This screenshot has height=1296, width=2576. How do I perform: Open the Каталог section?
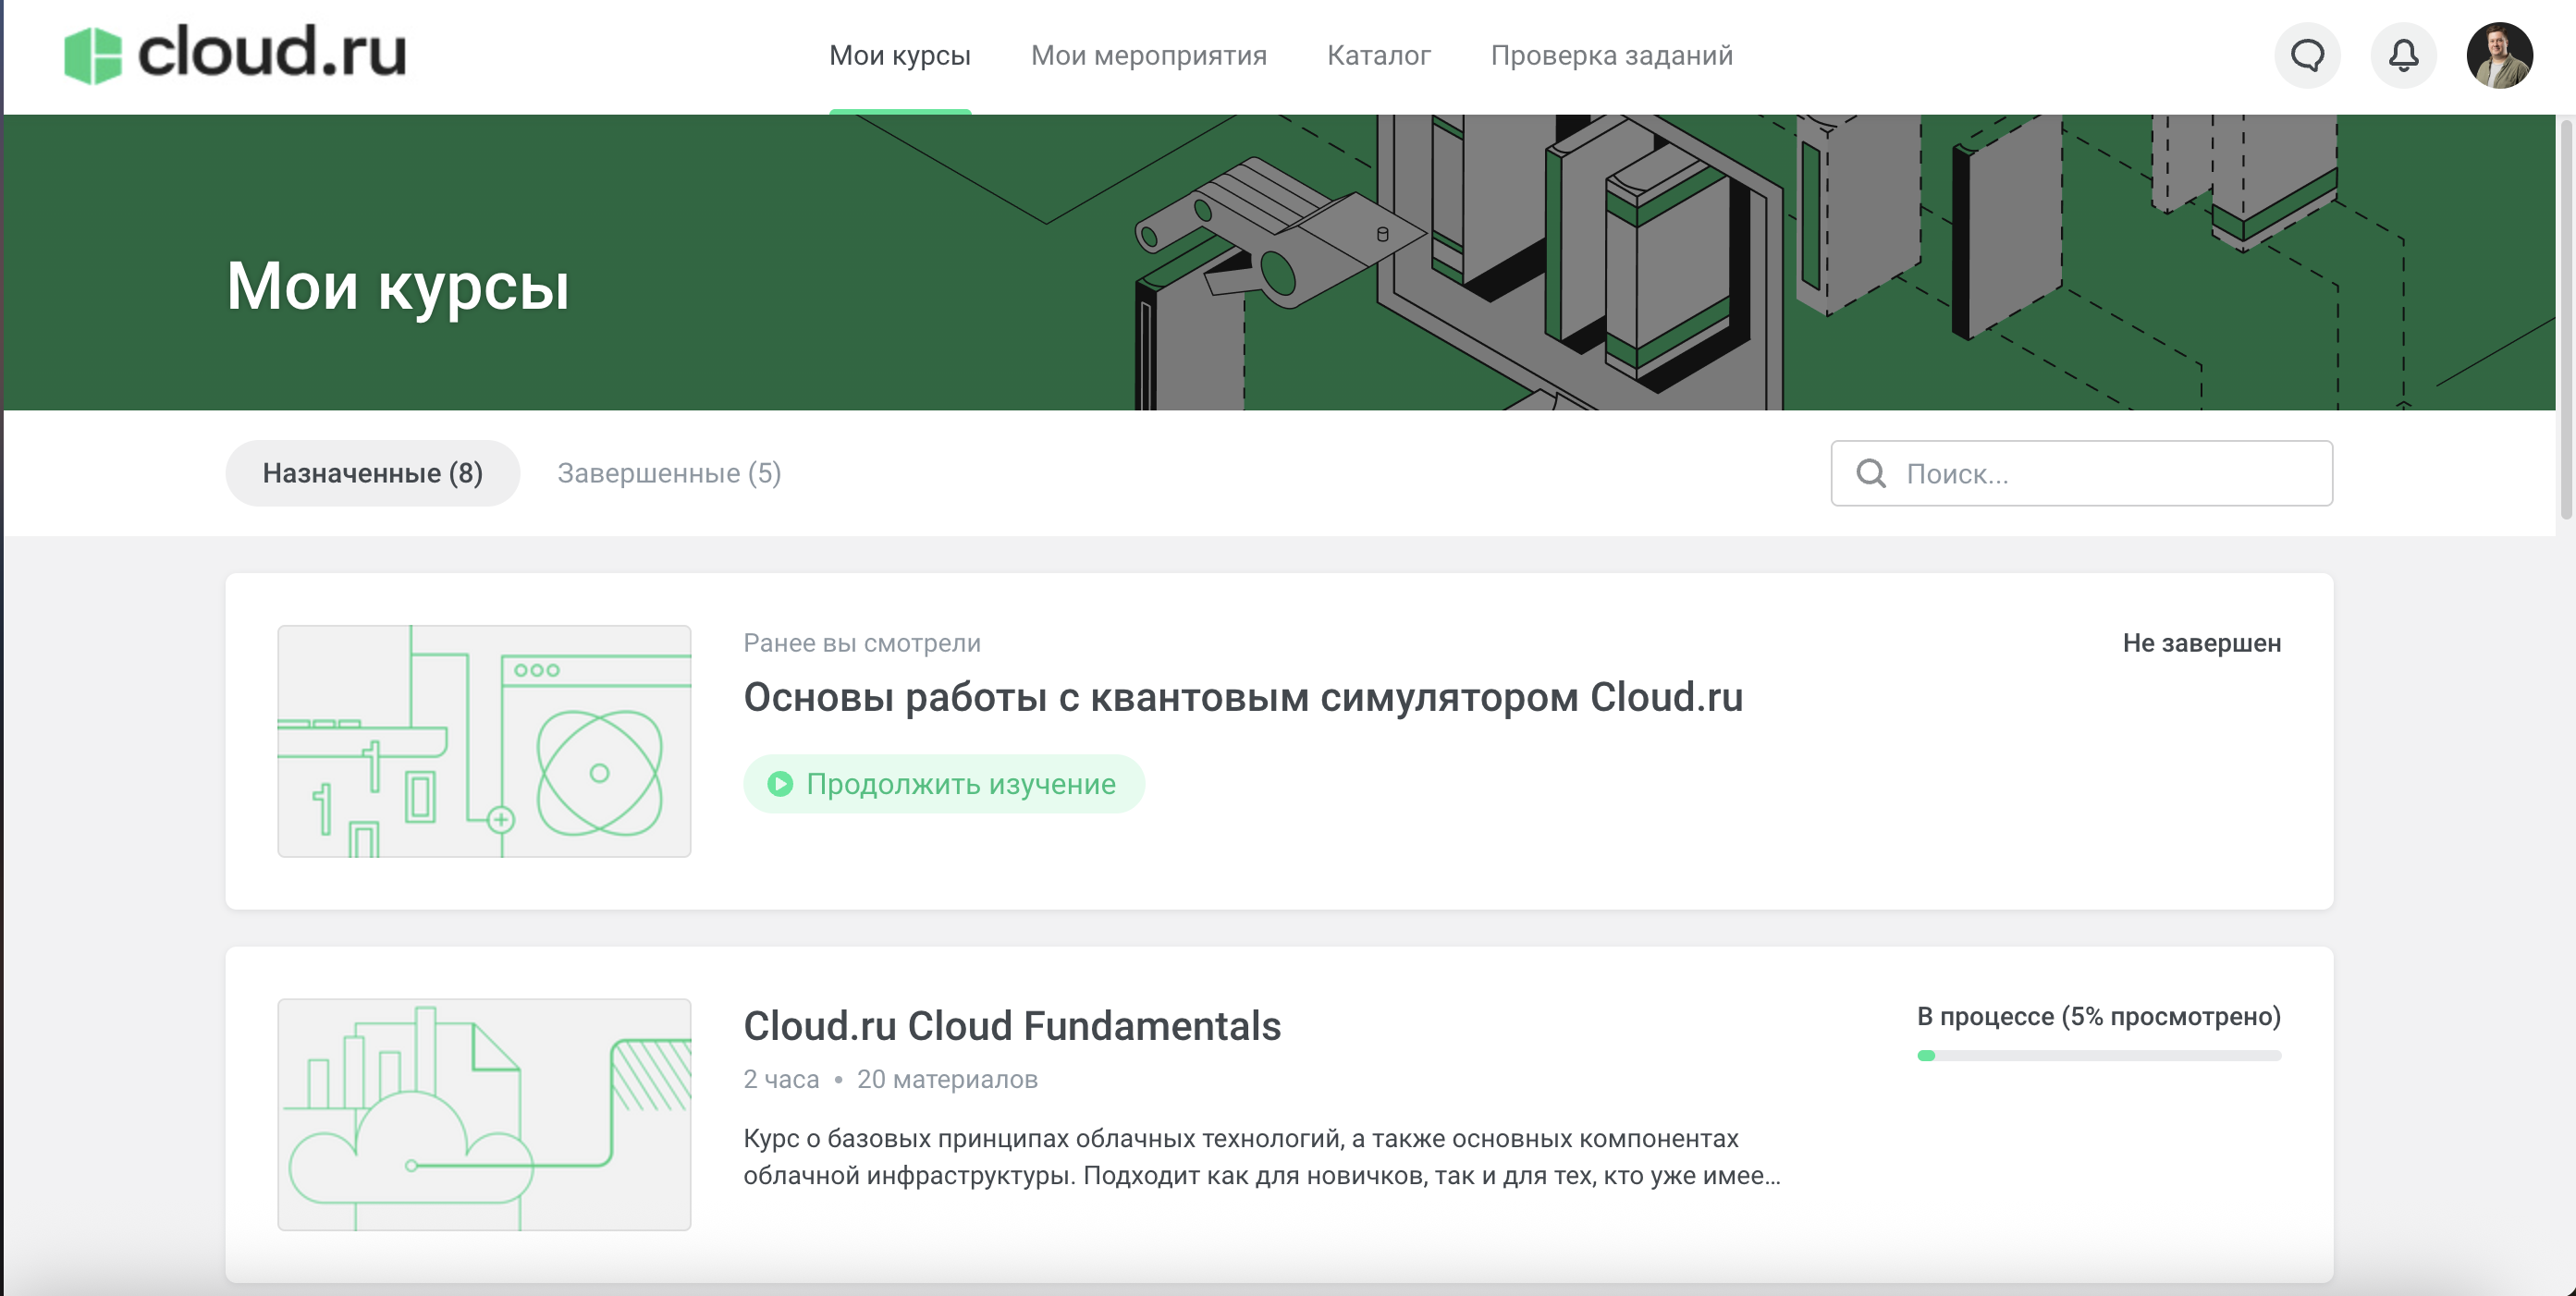coord(1379,55)
